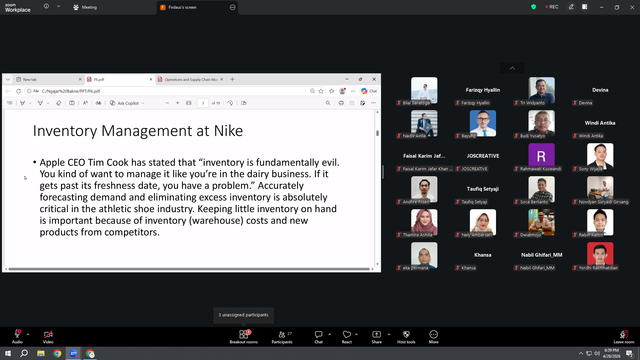Click the PDF fit to width icon

click(x=189, y=103)
